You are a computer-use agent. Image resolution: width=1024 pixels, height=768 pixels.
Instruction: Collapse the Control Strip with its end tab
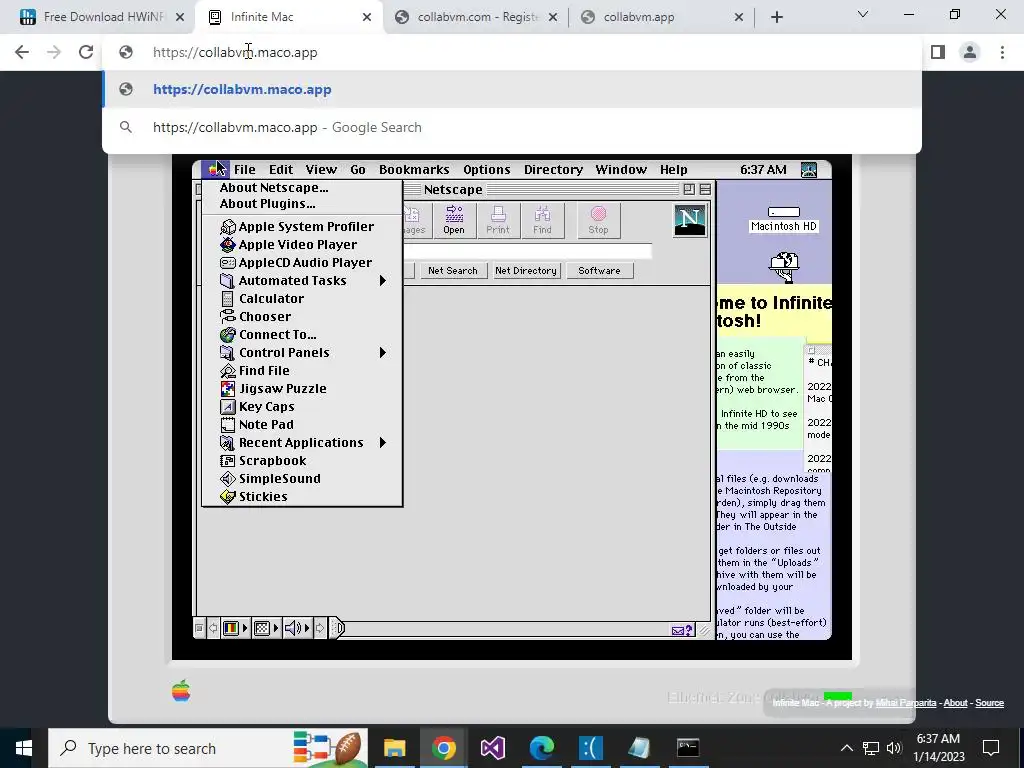(336, 628)
